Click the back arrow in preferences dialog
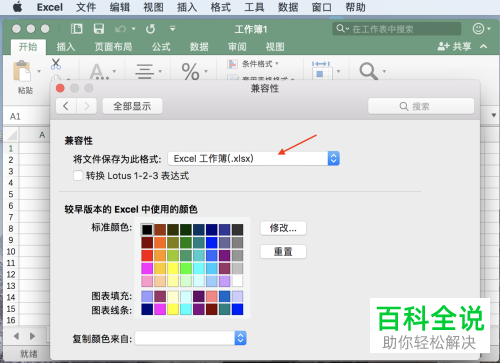Viewport: 500px width, 363px height. coord(66,106)
